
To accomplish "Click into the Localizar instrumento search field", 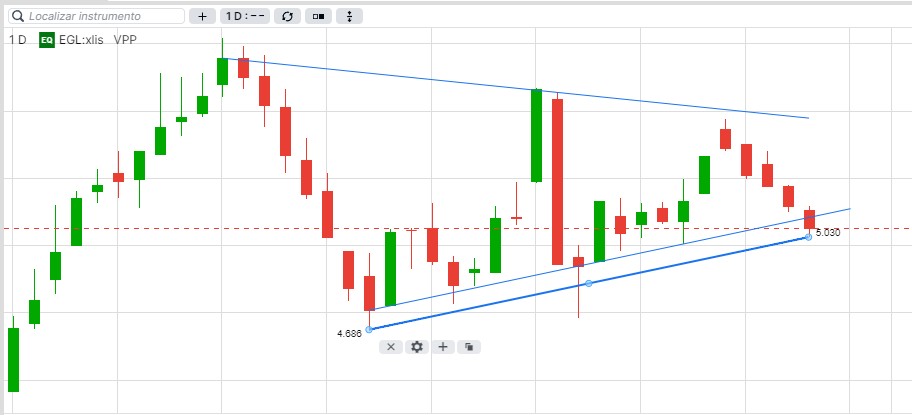I will pyautogui.click(x=97, y=16).
